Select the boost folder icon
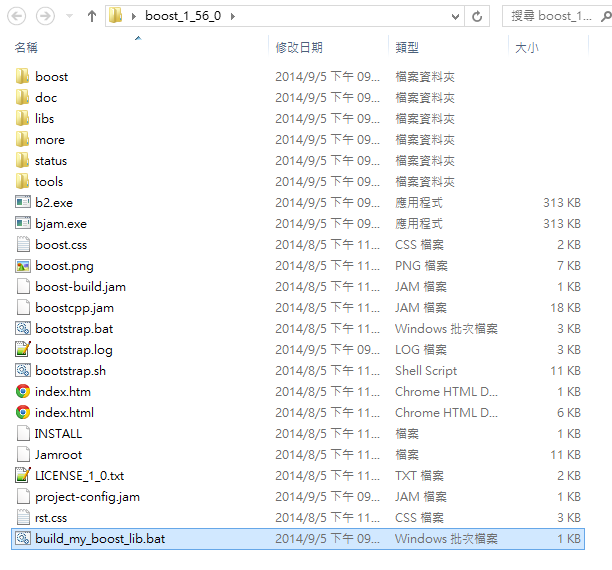612x570 pixels. 22,76
